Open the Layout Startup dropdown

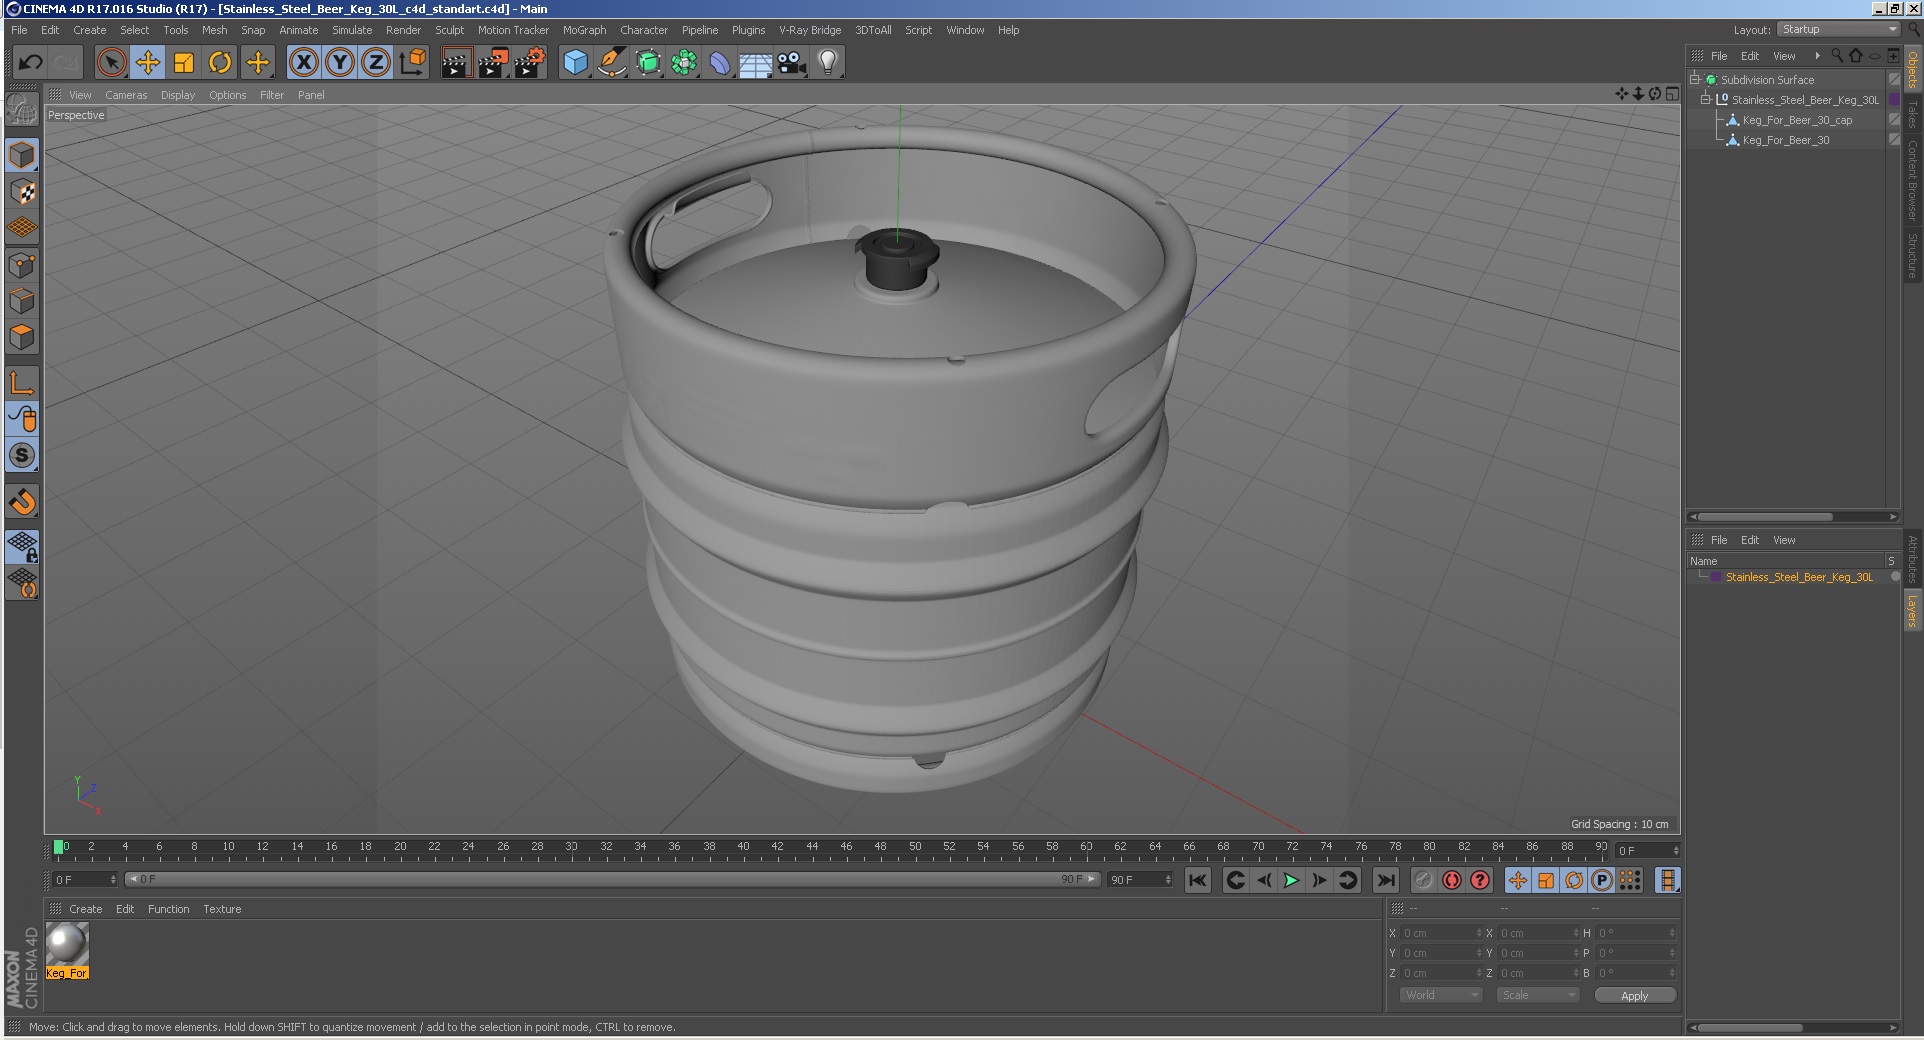1838,30
